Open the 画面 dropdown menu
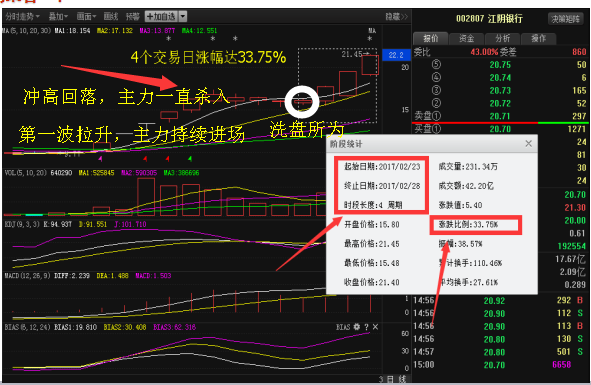This screenshot has width=591, height=385. [x=86, y=17]
